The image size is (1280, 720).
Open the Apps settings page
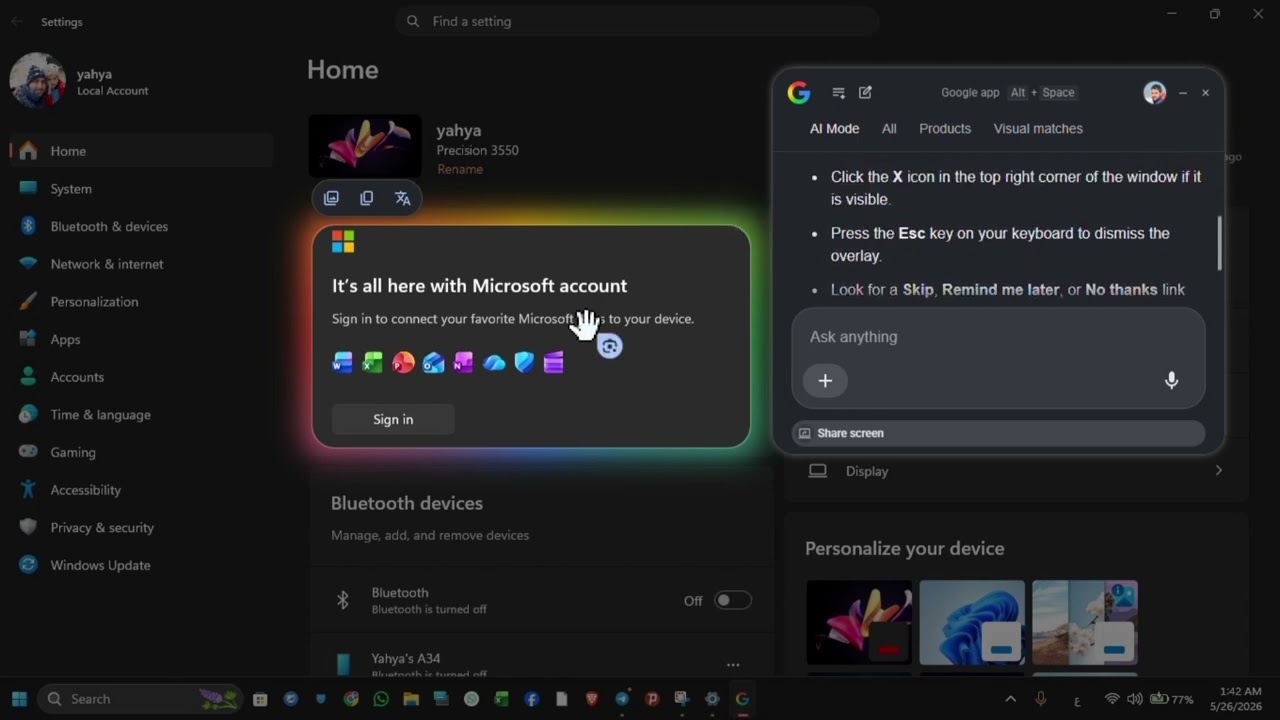[x=140, y=340]
